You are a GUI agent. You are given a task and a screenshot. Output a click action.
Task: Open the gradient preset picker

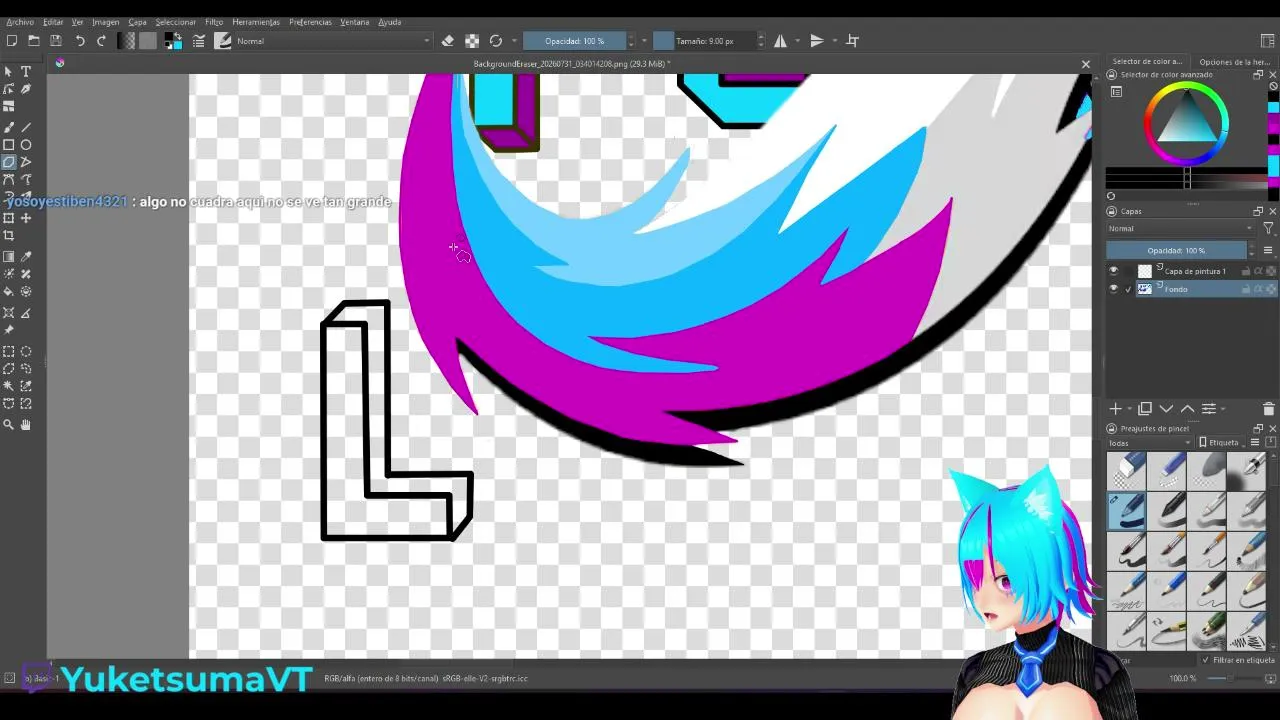pyautogui.click(x=126, y=41)
